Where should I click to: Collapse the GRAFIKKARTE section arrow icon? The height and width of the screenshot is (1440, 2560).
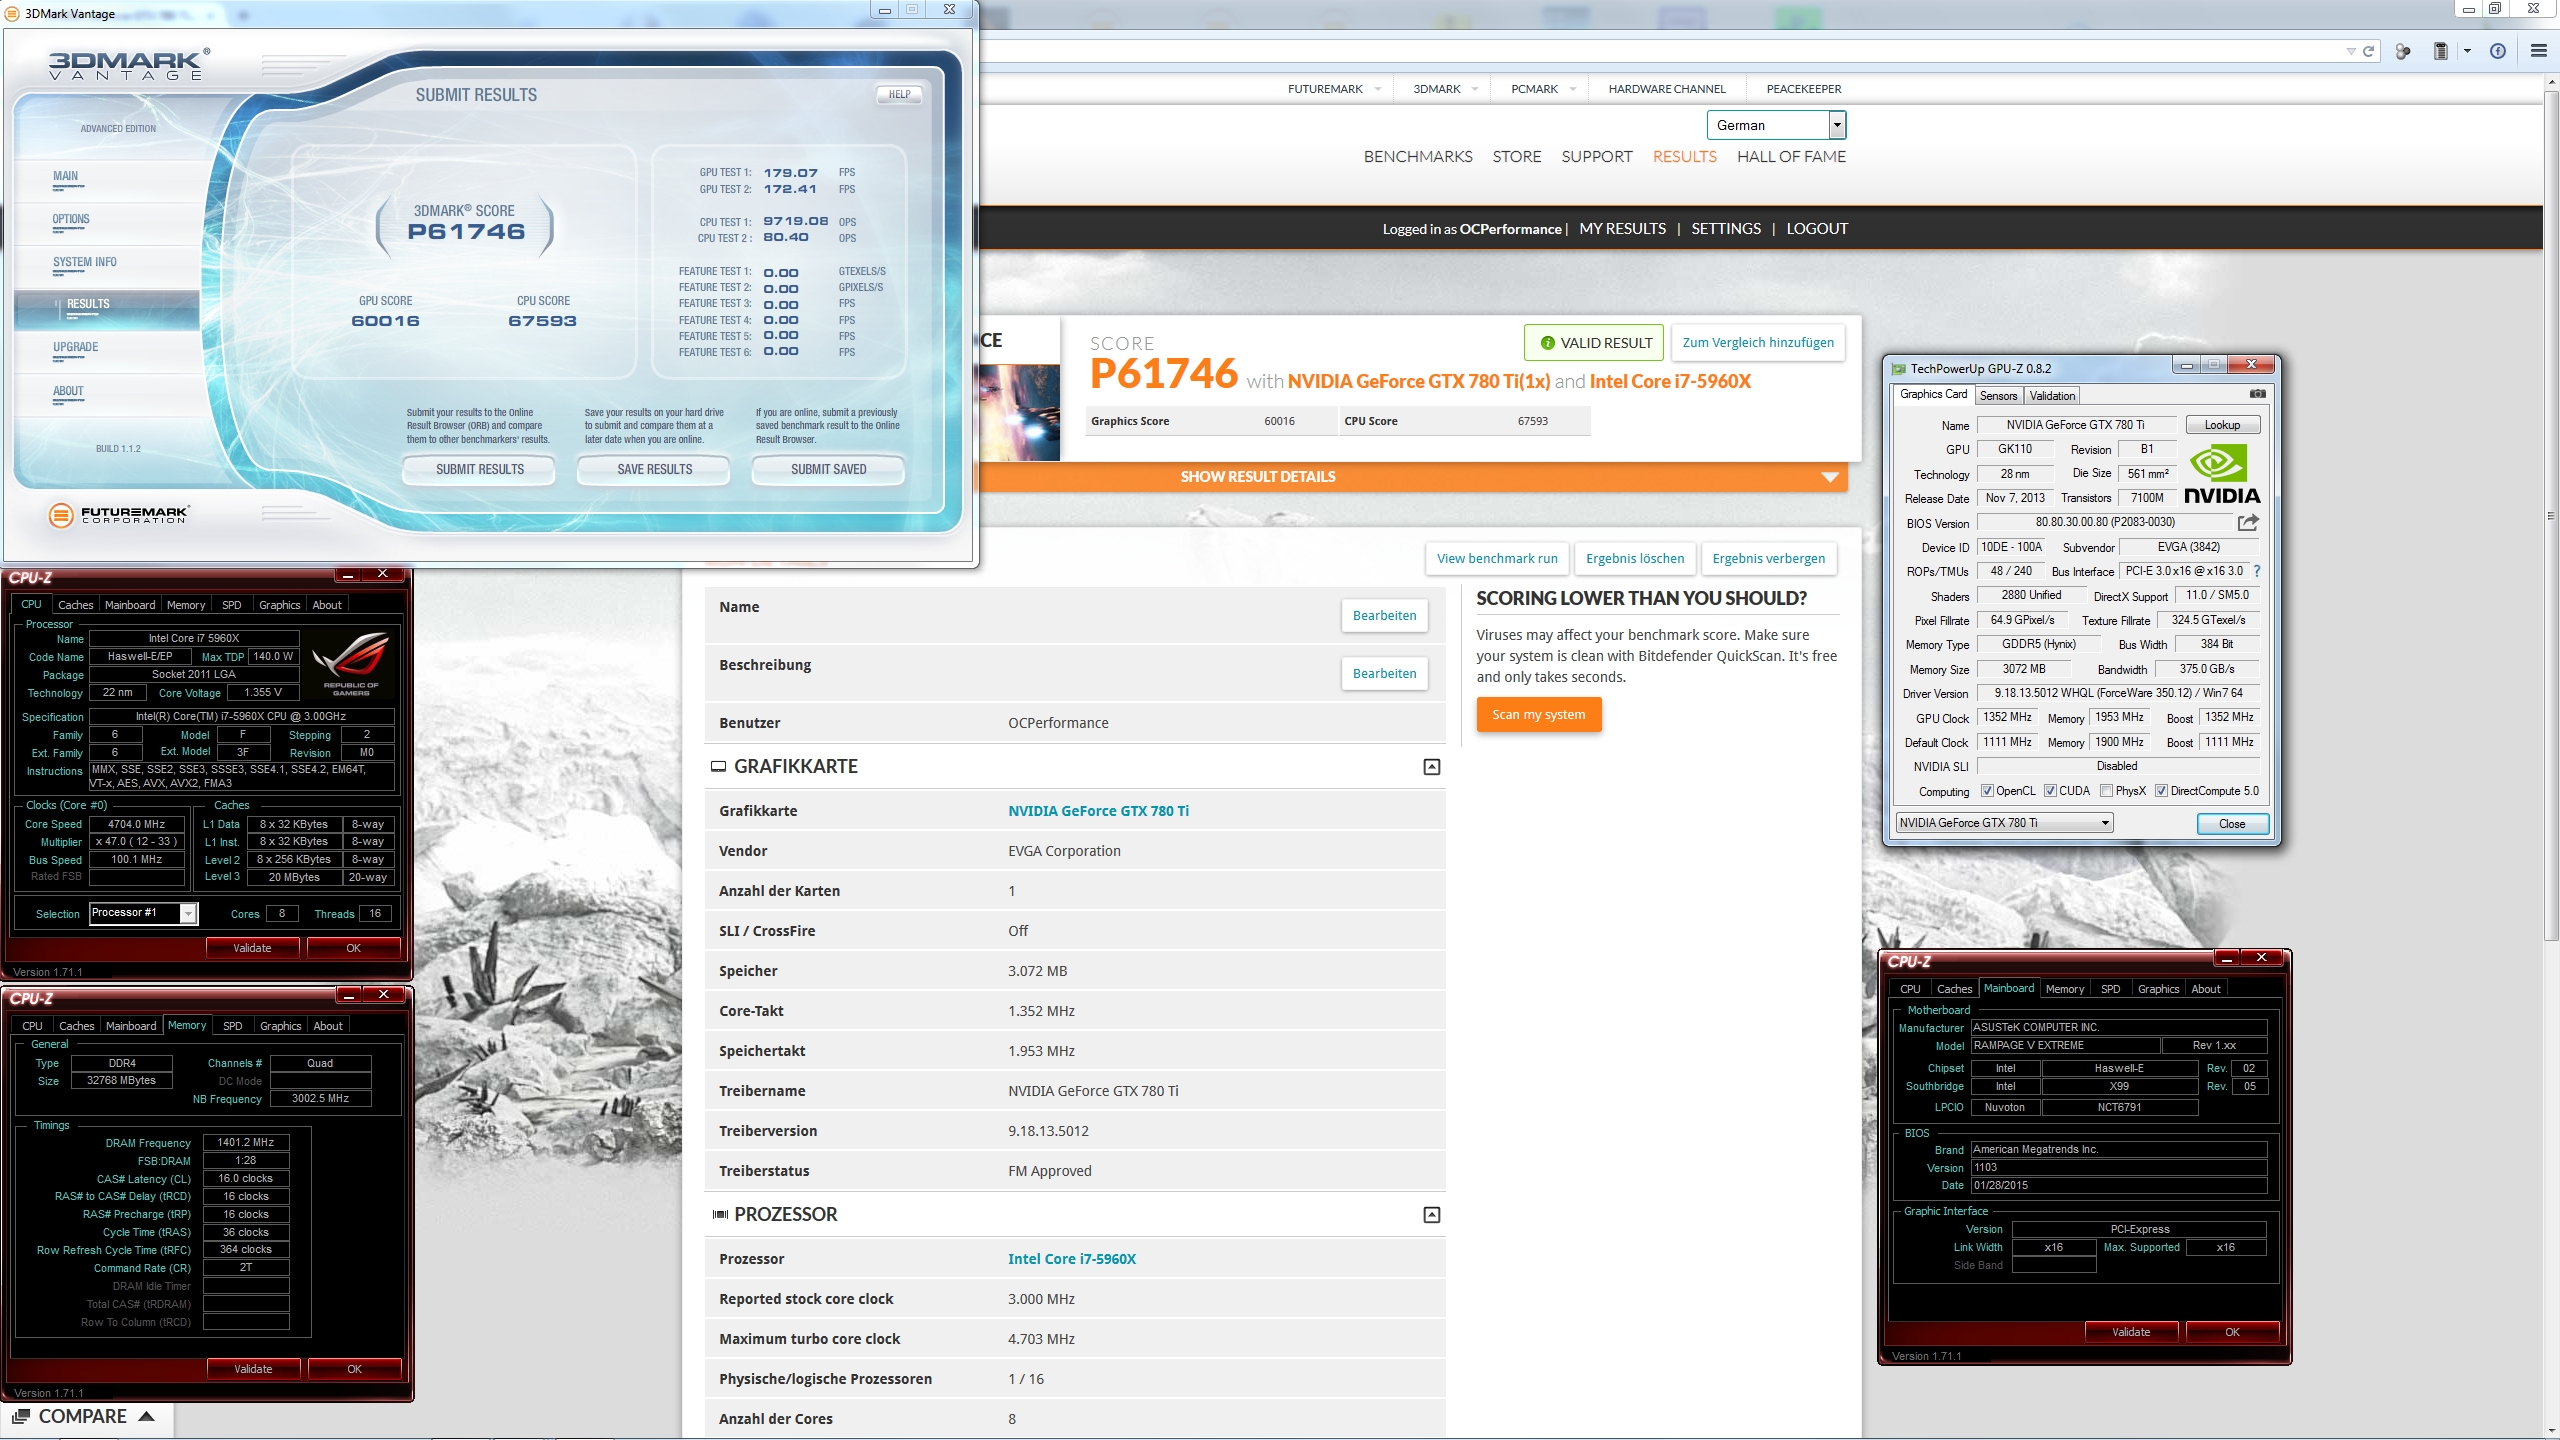pos(1431,767)
